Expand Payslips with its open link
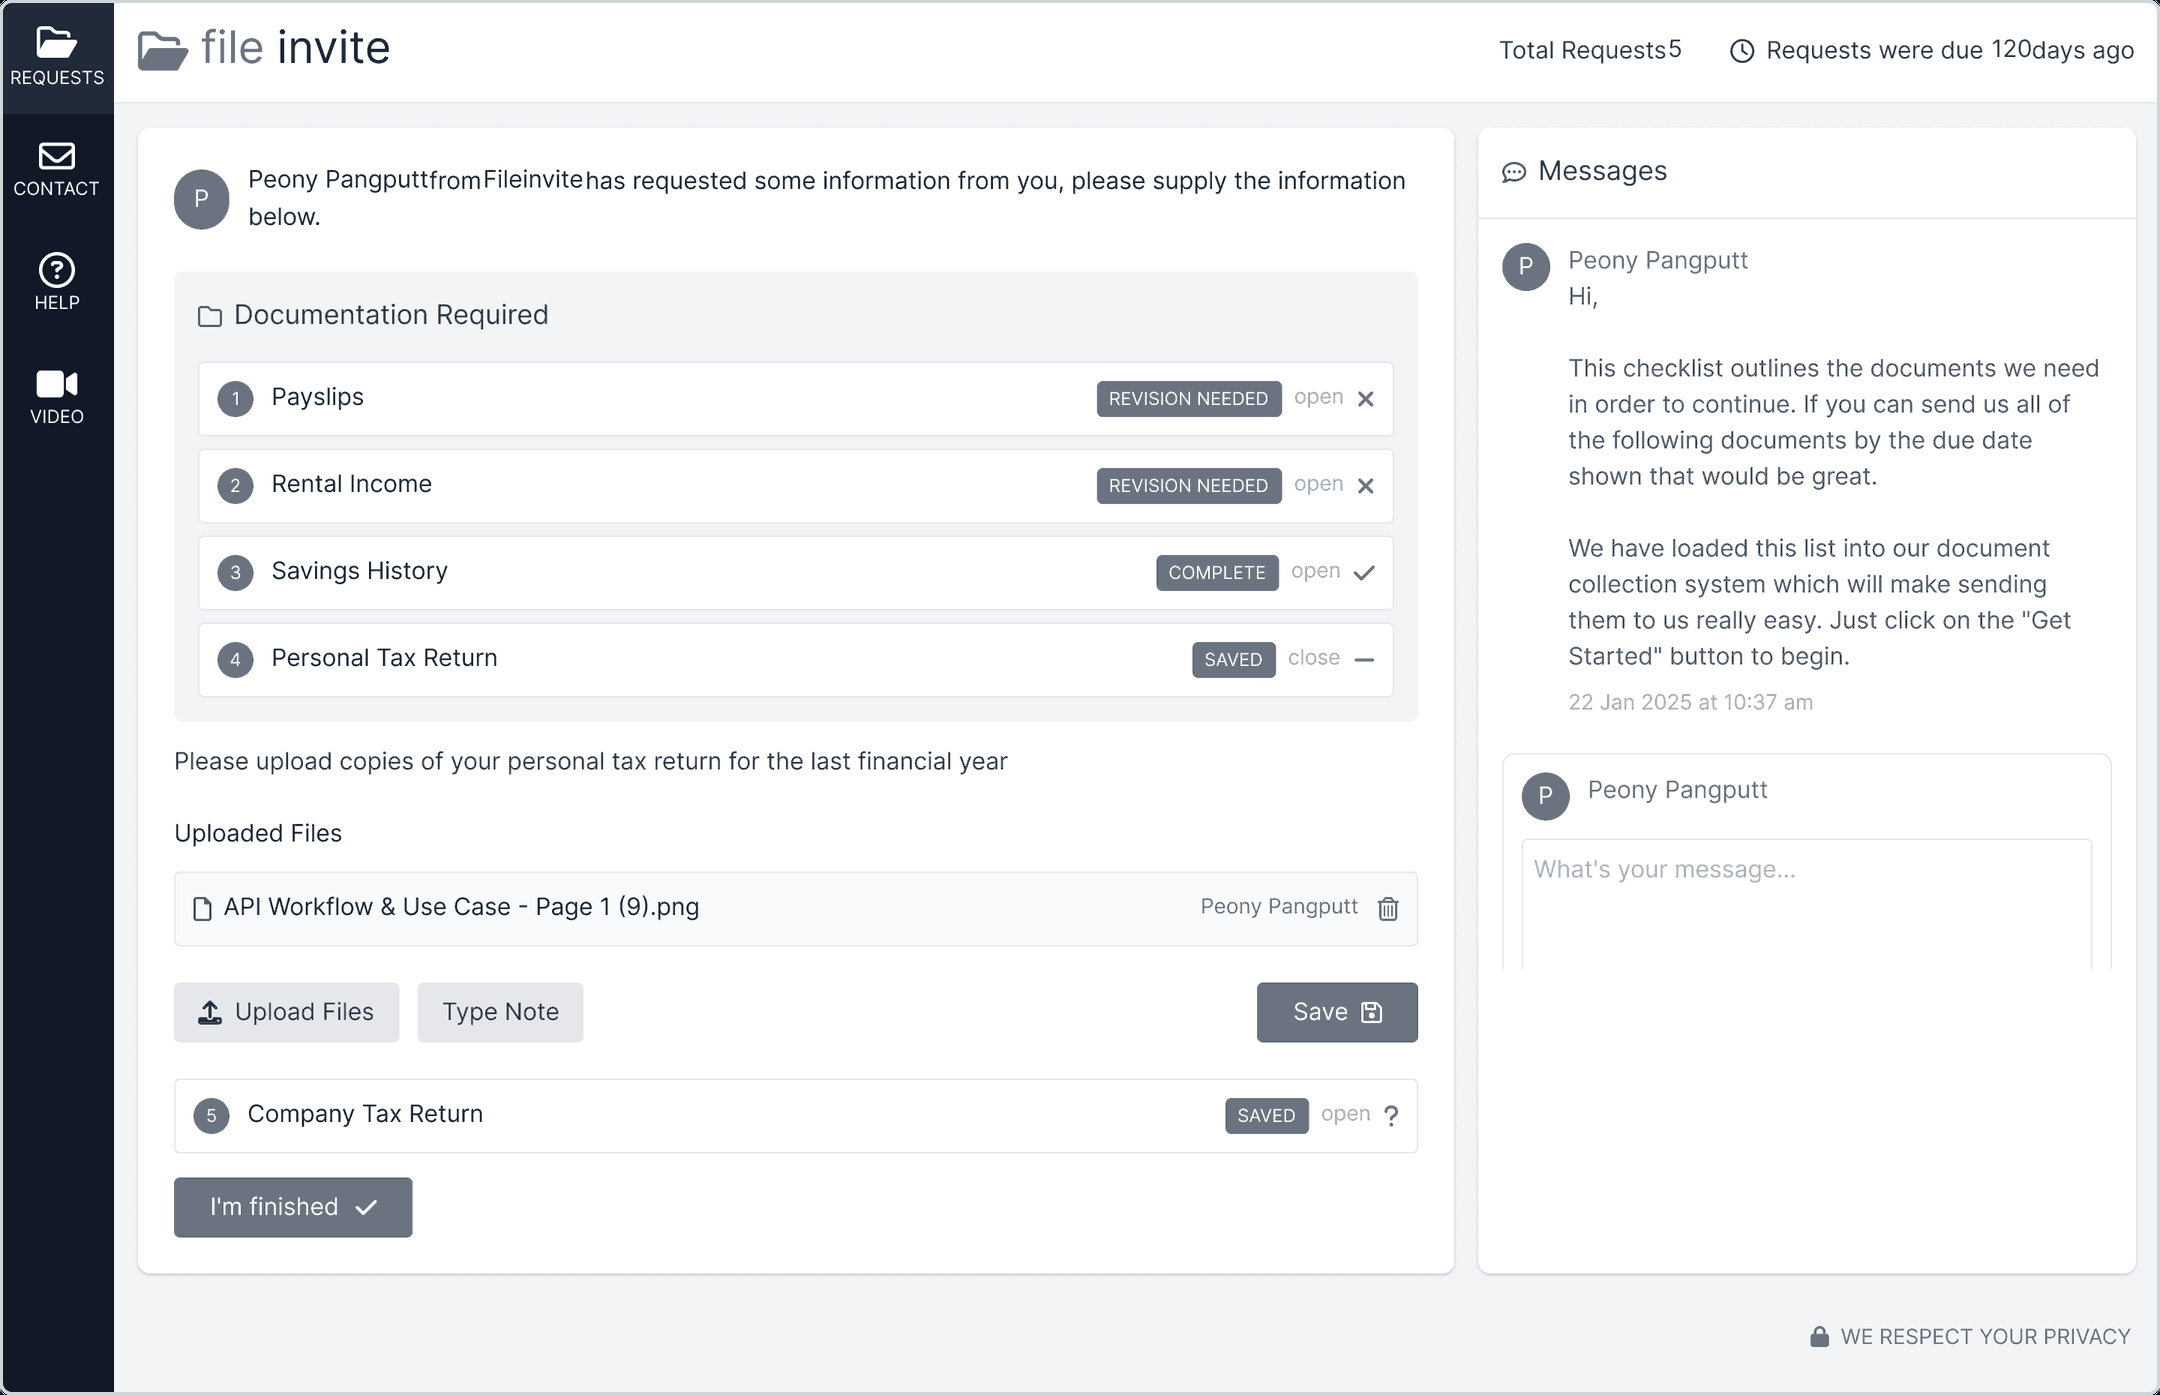 1318,397
